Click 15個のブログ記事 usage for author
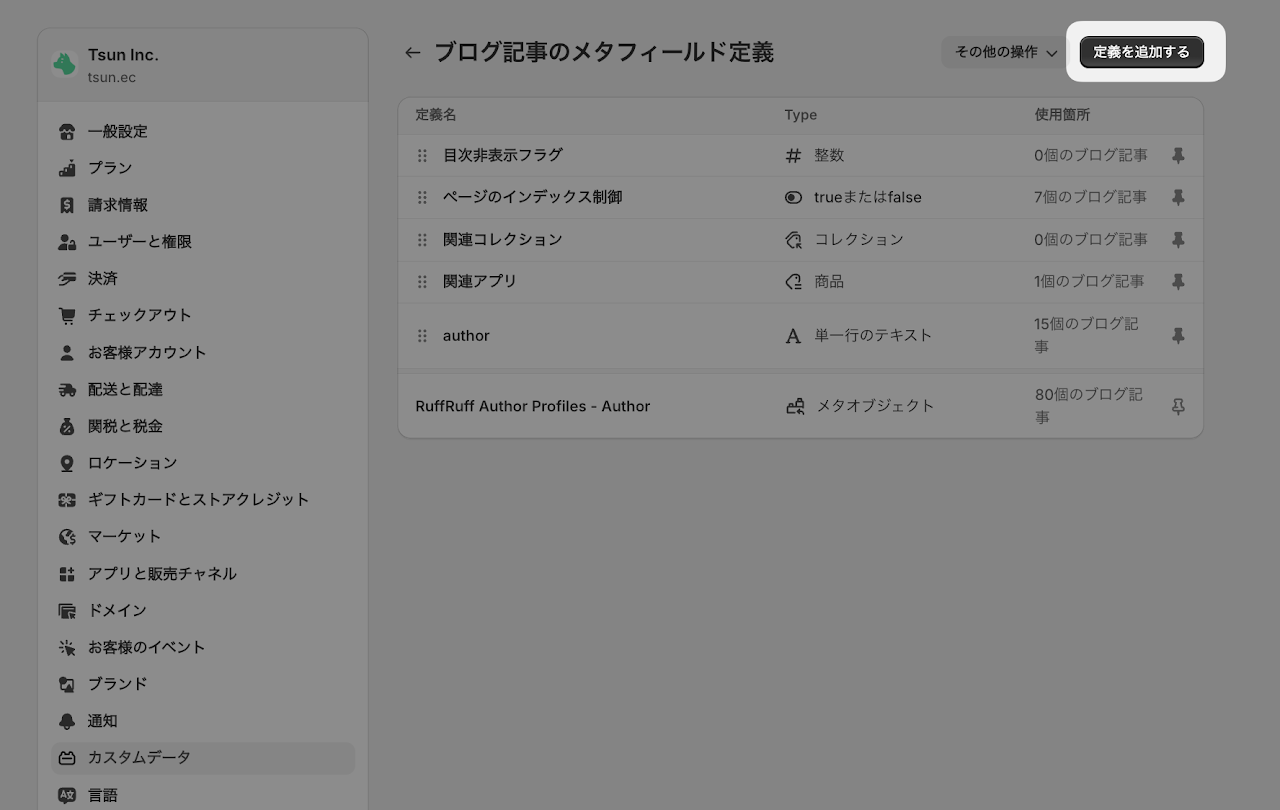This screenshot has width=1280, height=810. [1086, 335]
